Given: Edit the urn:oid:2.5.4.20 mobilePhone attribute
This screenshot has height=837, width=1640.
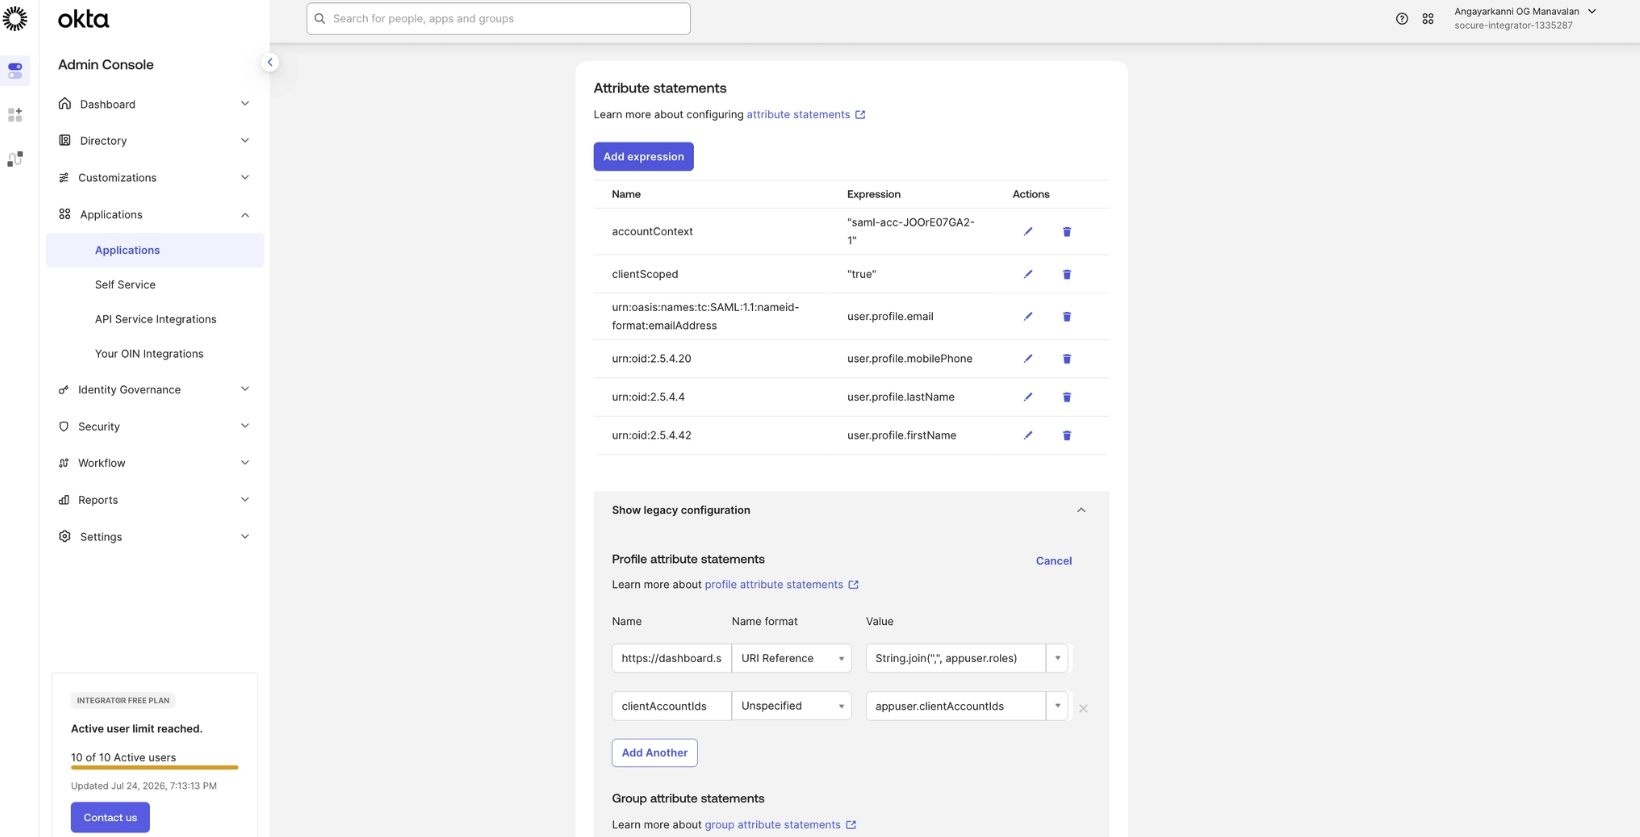Looking at the screenshot, I should click(1028, 359).
